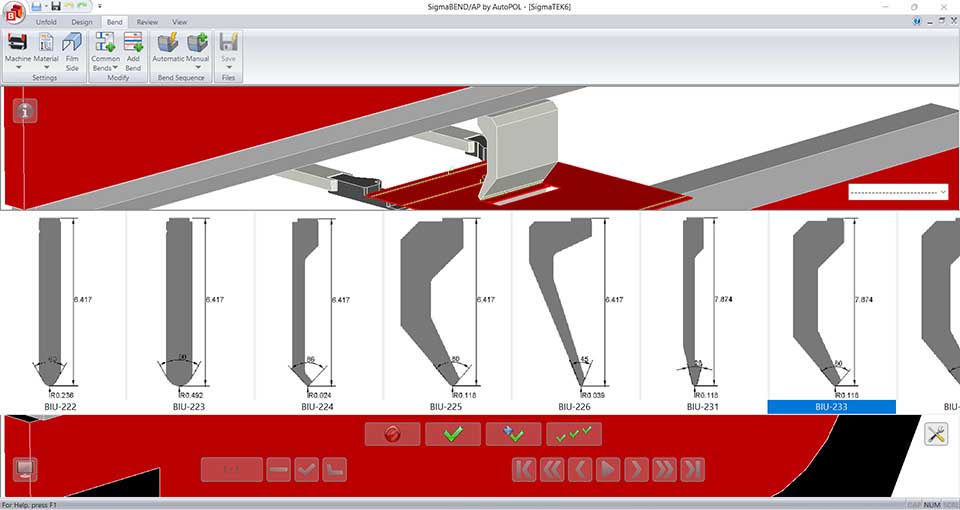Step forward one frame in simulation
Image resolution: width=960 pixels, height=510 pixels.
click(637, 470)
